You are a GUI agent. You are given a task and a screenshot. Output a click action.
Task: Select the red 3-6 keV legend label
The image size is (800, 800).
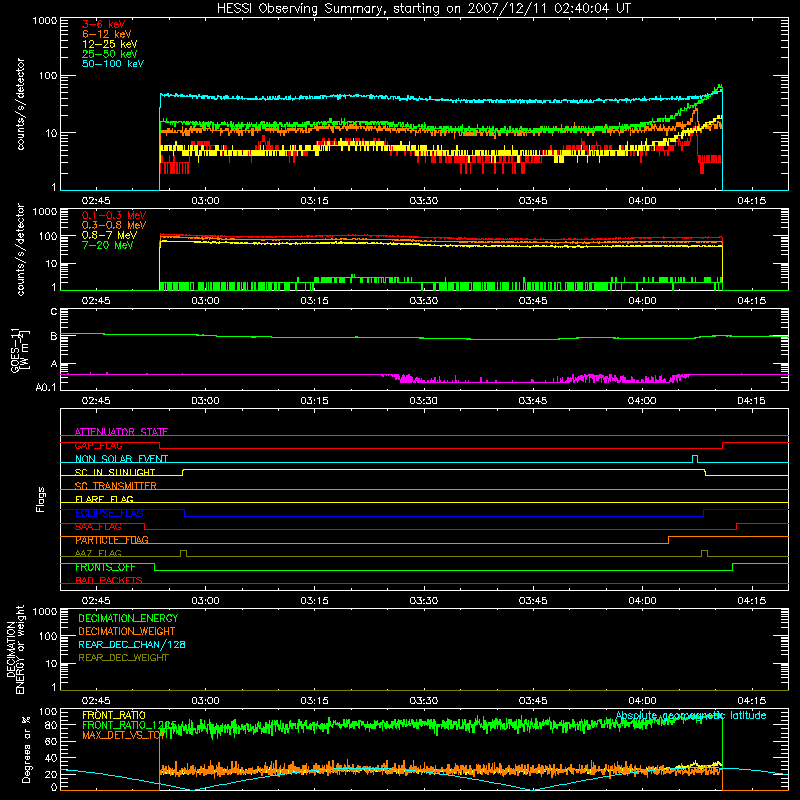[104, 24]
